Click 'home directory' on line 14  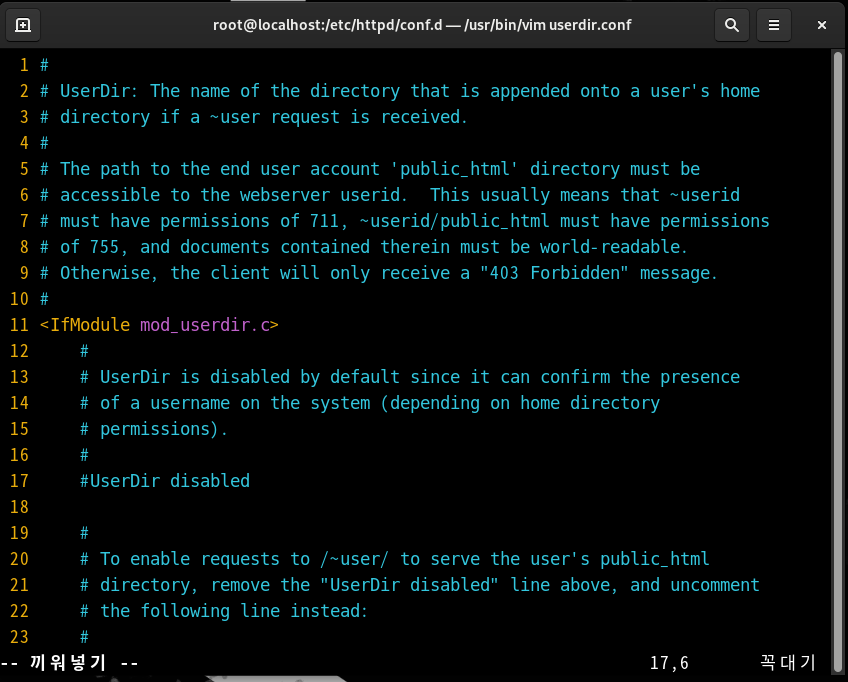click(590, 403)
